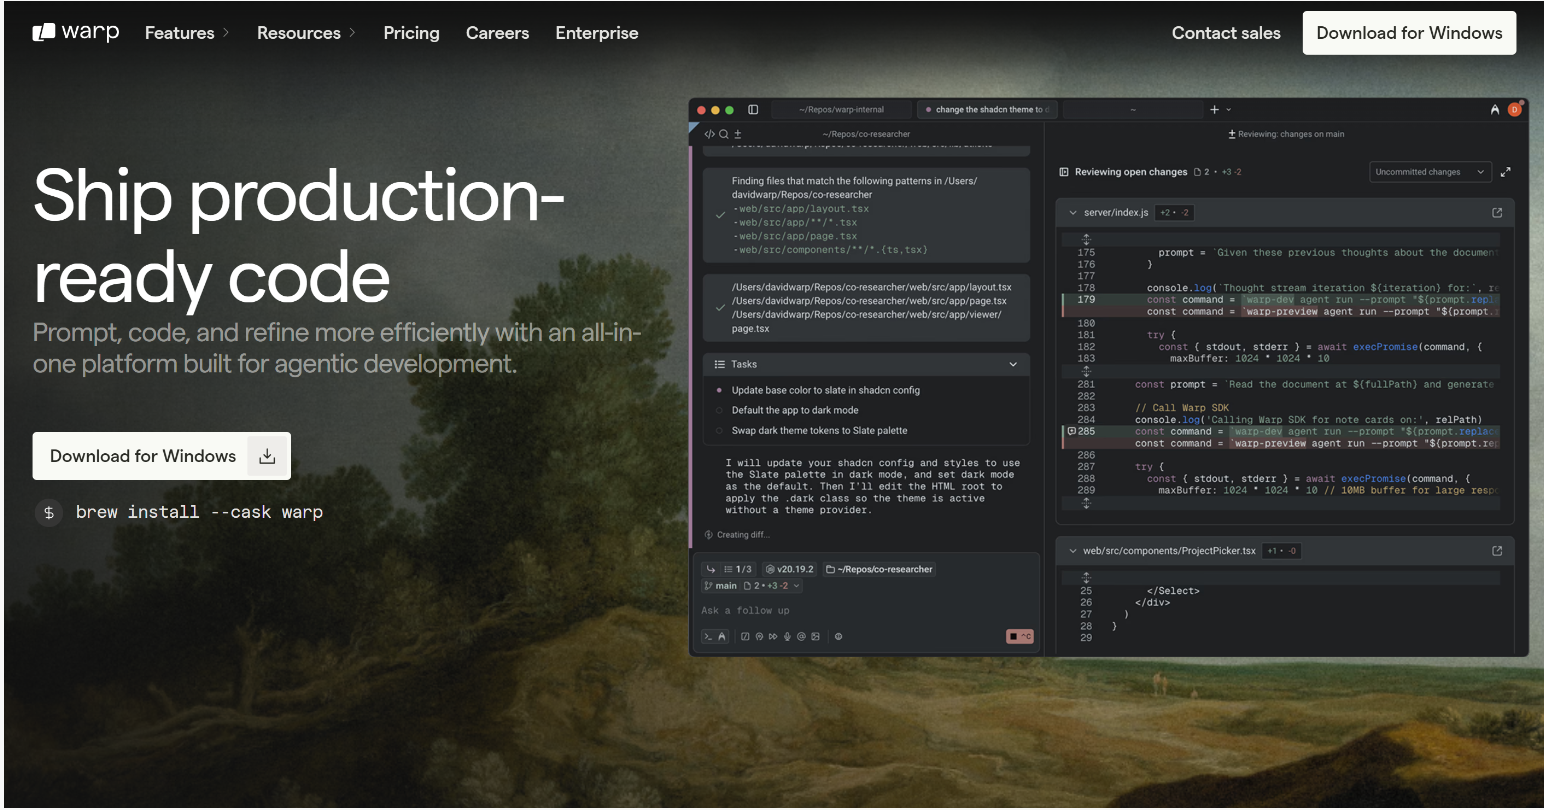
Task: Select Swap dark theme tokens to Slate palette task
Action: tap(819, 430)
